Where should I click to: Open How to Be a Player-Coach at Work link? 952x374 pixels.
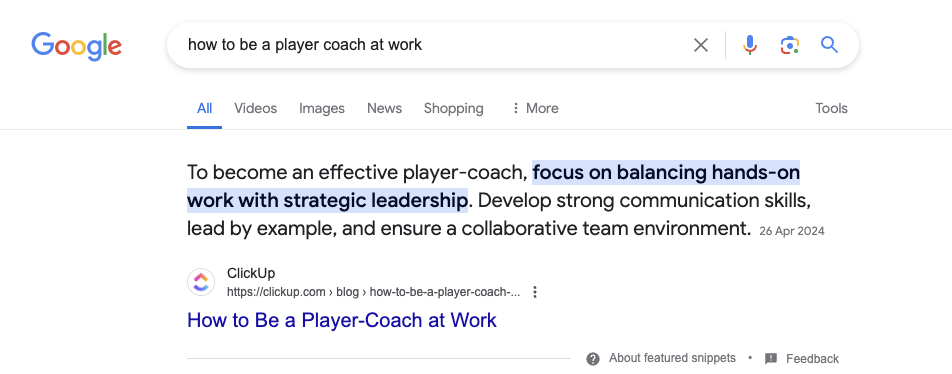coord(342,320)
